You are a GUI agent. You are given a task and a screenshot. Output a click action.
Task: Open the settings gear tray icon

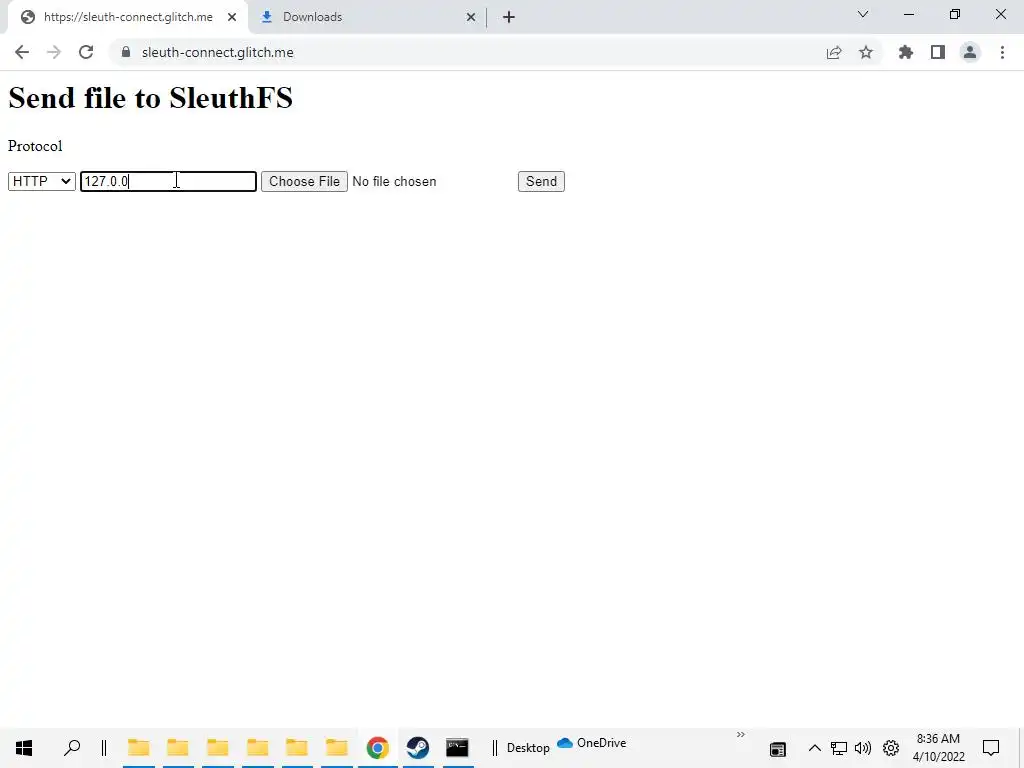(x=891, y=748)
